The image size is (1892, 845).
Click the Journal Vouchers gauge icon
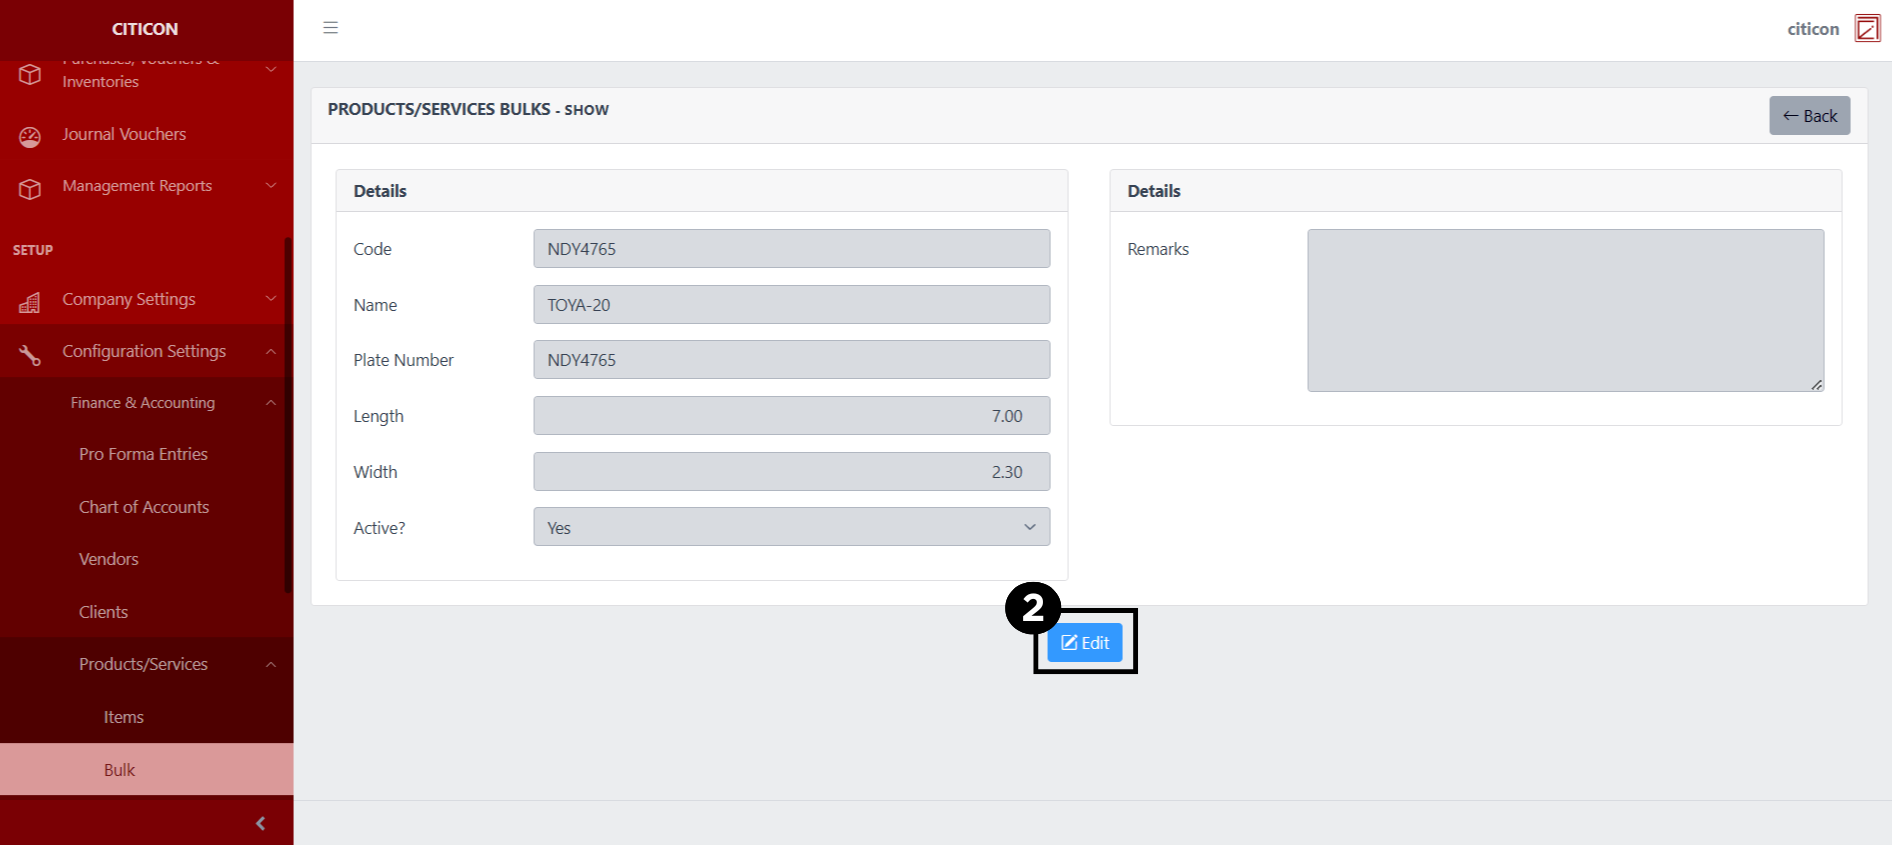pos(30,137)
